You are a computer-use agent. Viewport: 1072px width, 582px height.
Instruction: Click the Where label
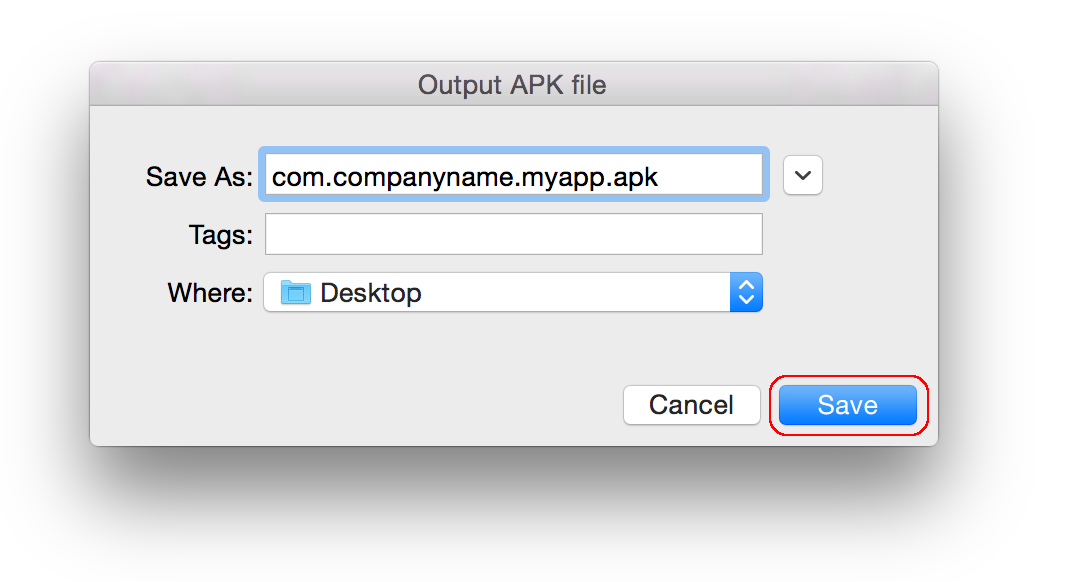click(212, 292)
